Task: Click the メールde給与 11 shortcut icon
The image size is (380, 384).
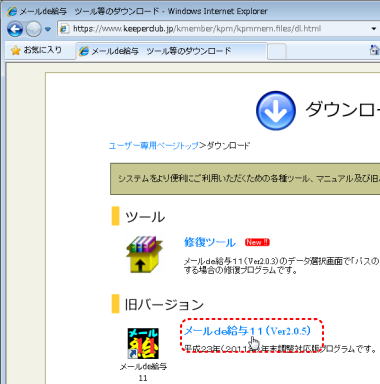Action: pyautogui.click(x=143, y=343)
